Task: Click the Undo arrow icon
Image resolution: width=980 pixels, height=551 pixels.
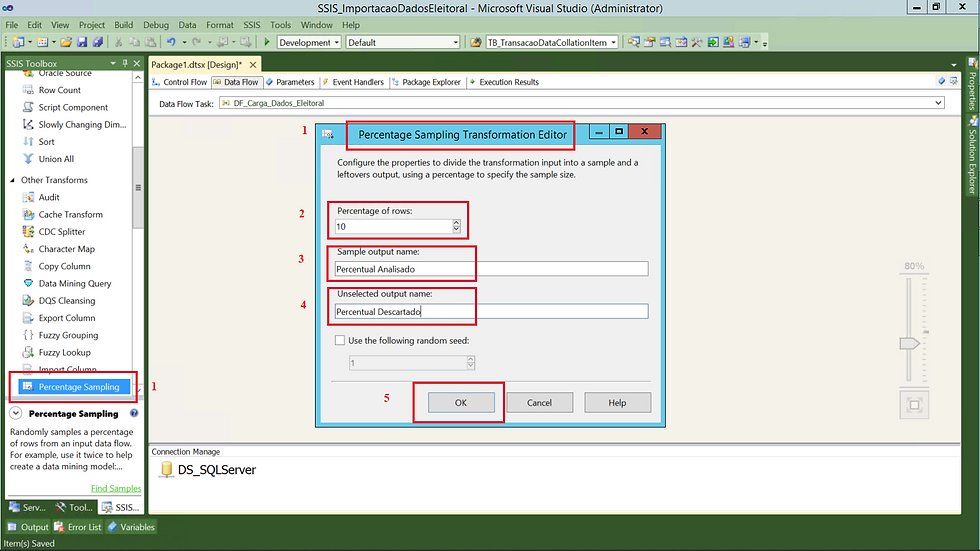Action: (171, 42)
